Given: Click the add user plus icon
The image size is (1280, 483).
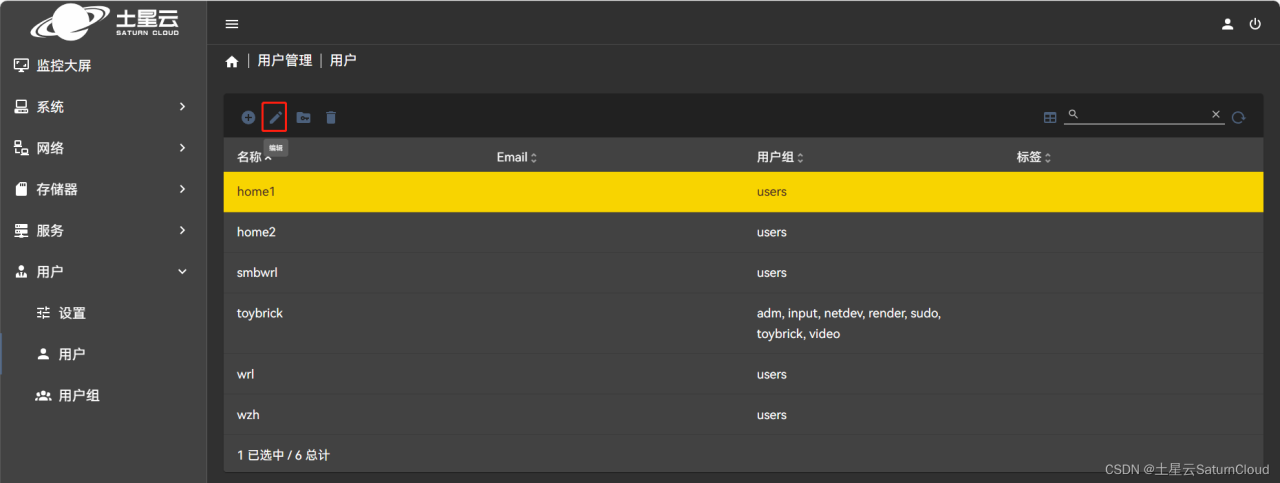Looking at the screenshot, I should point(248,117).
